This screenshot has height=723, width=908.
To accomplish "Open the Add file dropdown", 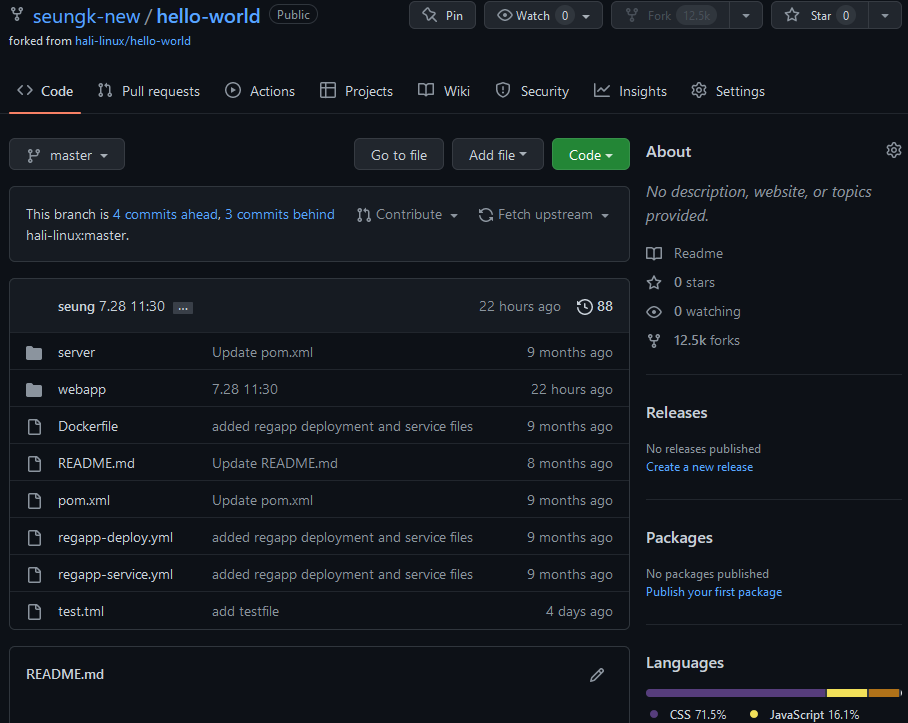I will pos(497,155).
